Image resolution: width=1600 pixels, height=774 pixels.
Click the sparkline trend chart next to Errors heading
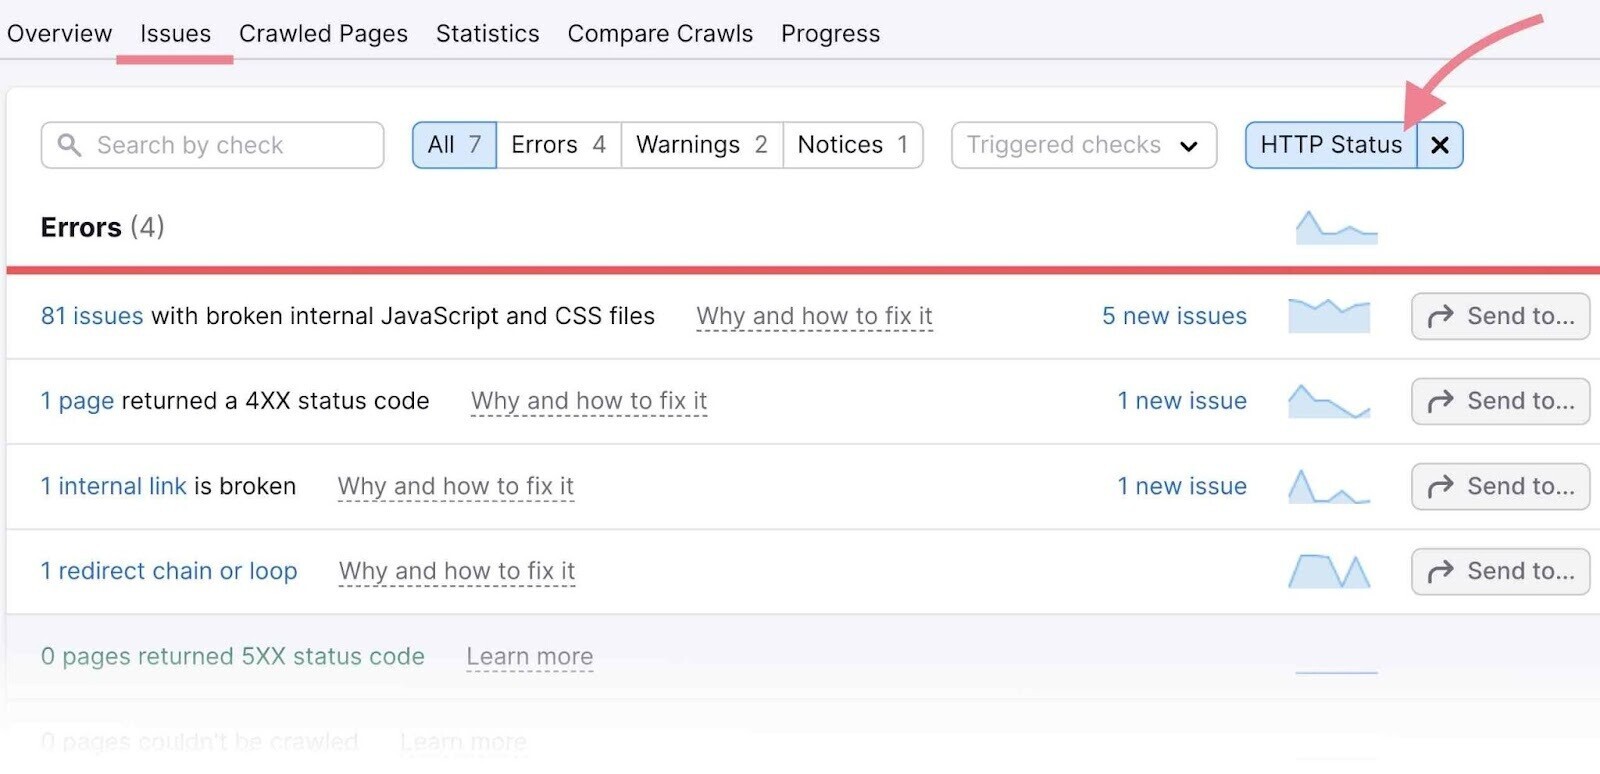pyautogui.click(x=1337, y=226)
